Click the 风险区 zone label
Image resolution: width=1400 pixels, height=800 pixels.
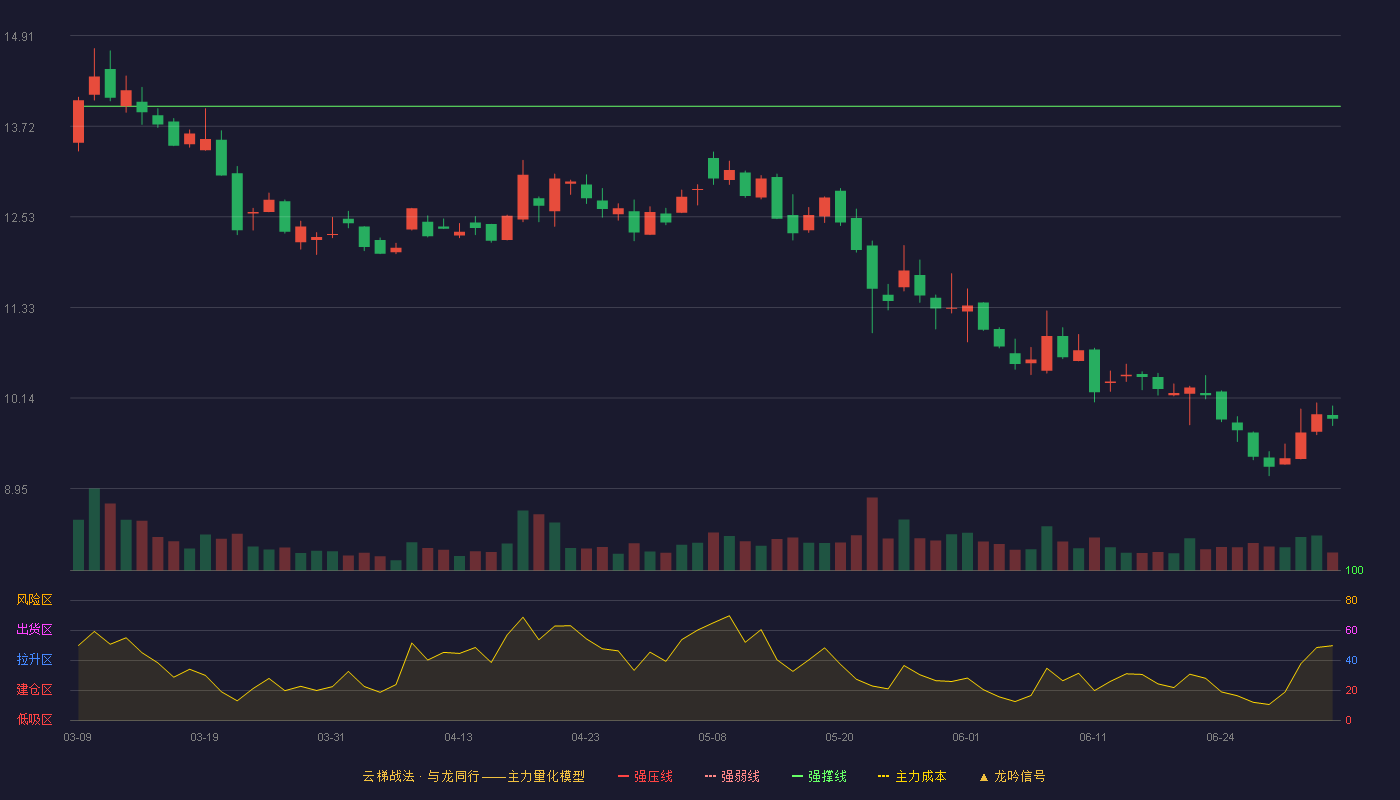[x=34, y=600]
